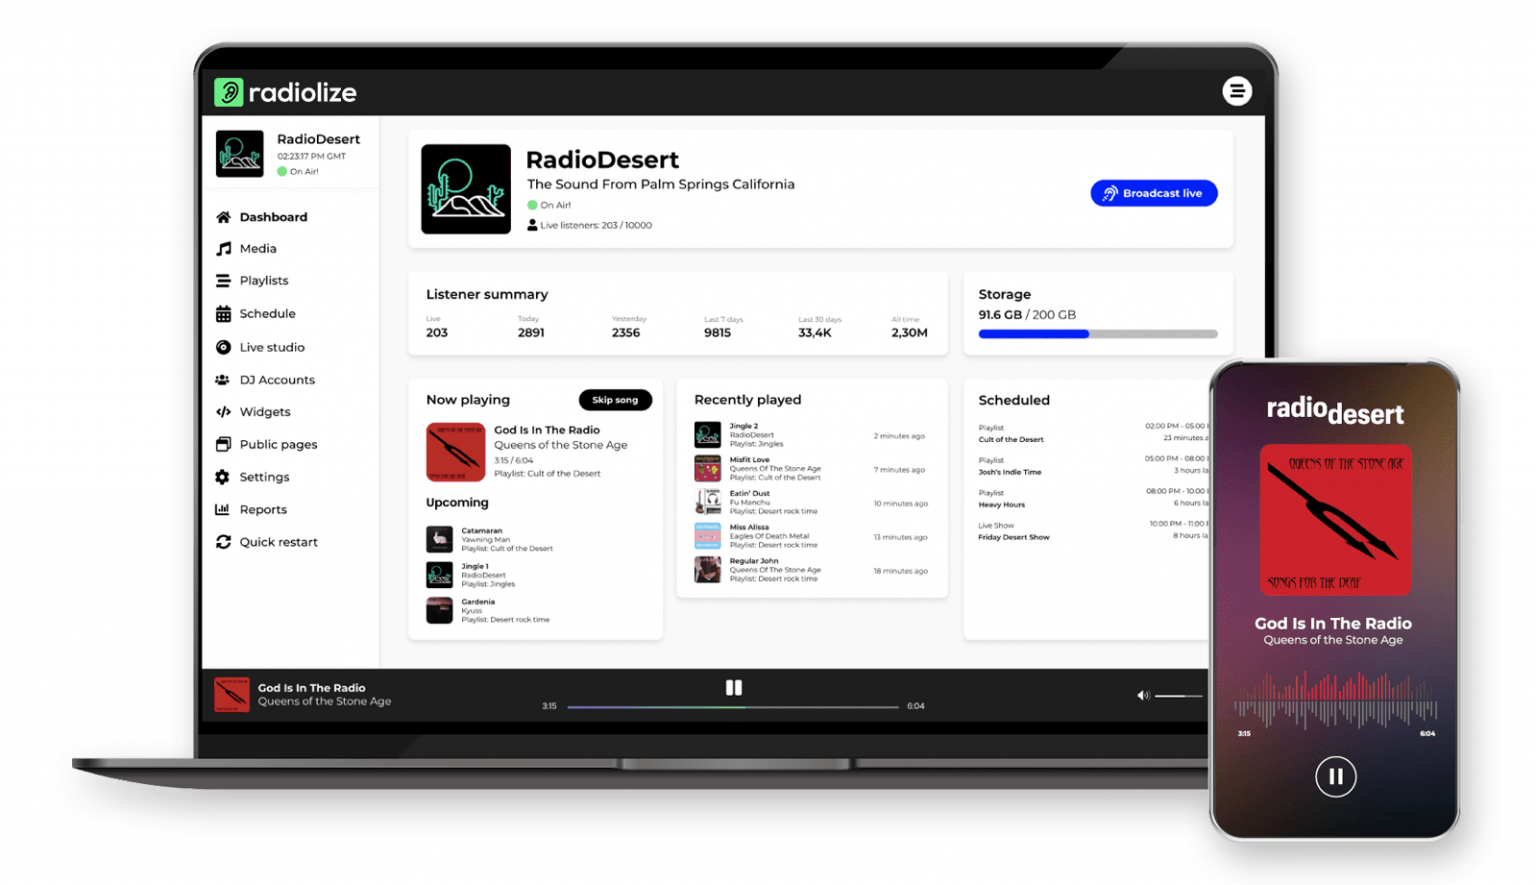Open the Widgets panel

point(265,412)
